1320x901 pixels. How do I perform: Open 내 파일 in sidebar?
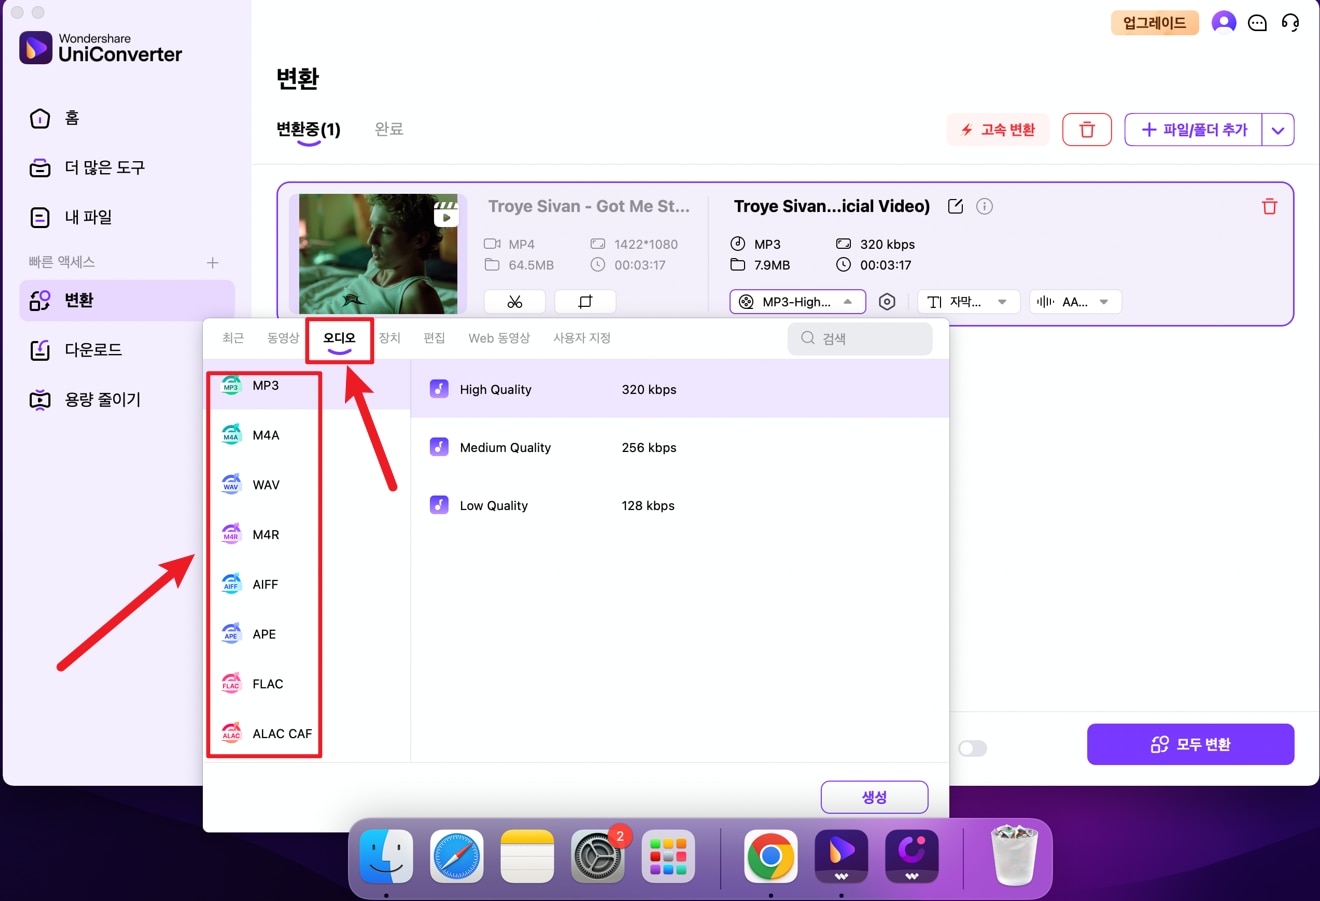pos(127,217)
